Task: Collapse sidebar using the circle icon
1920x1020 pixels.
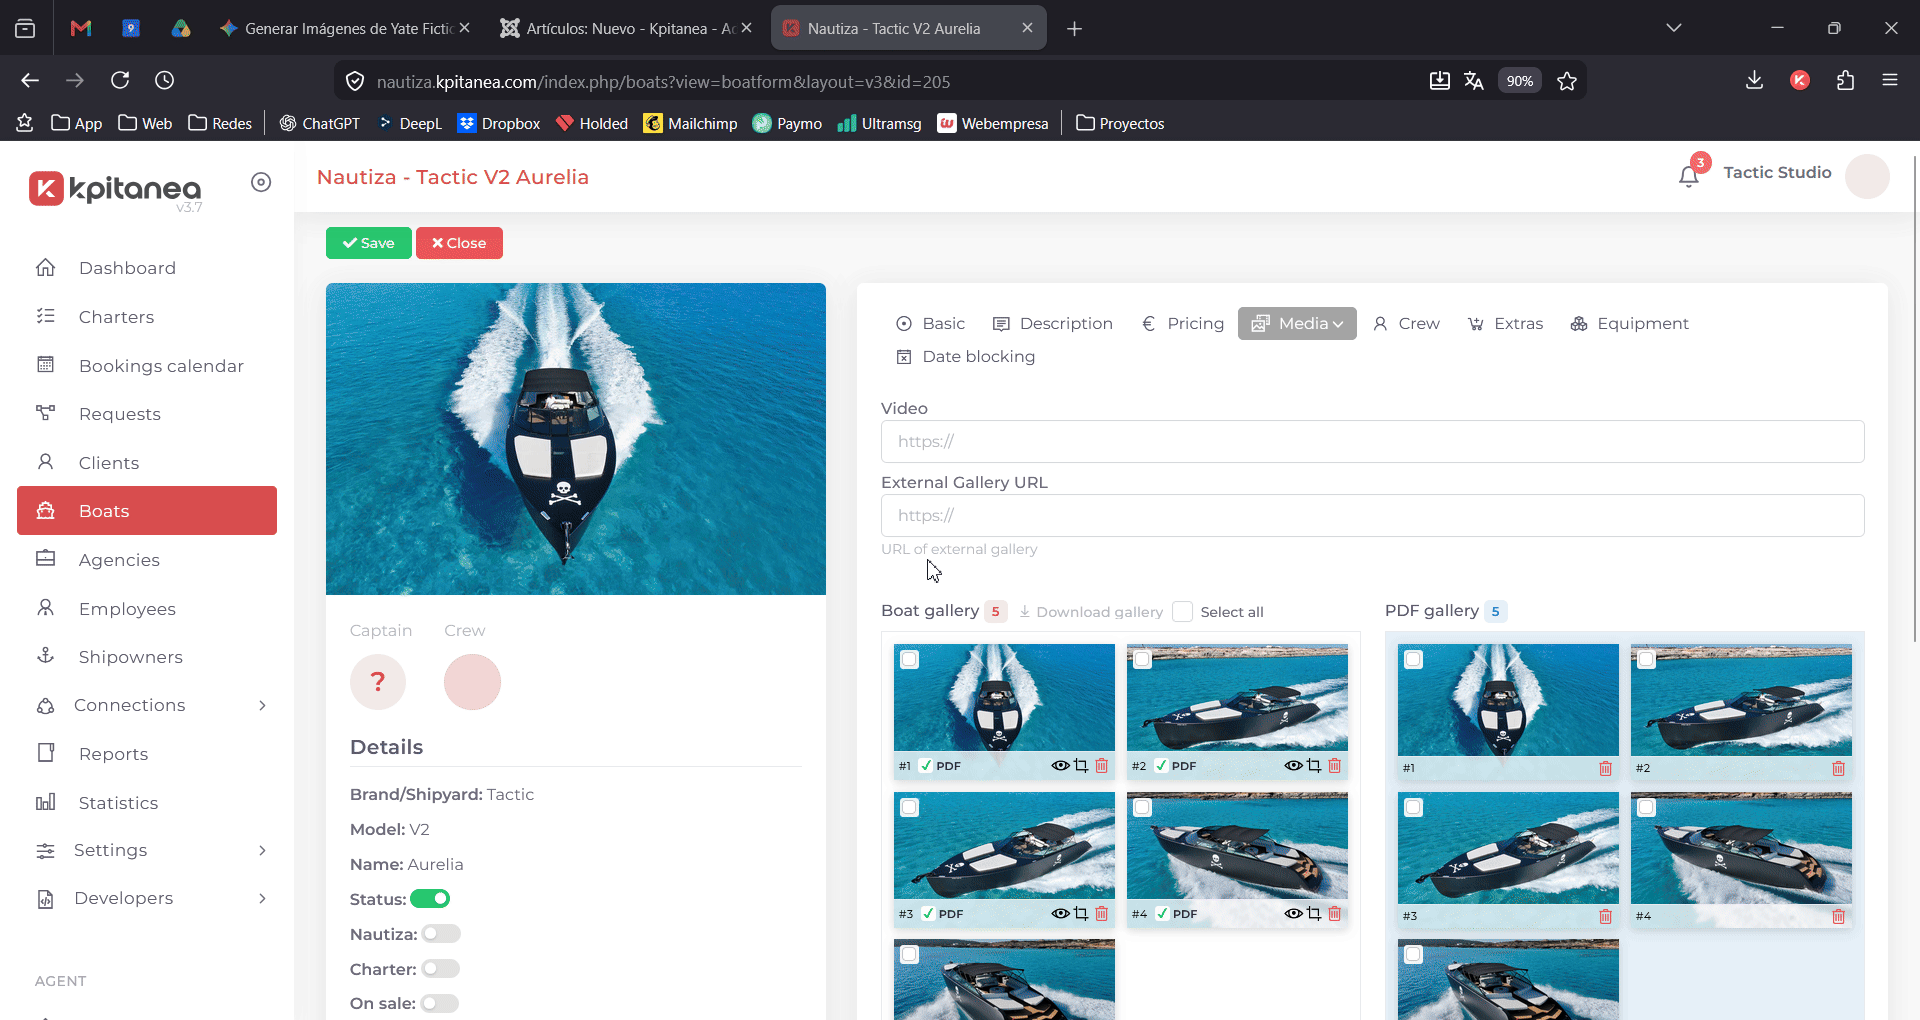Action: click(261, 182)
